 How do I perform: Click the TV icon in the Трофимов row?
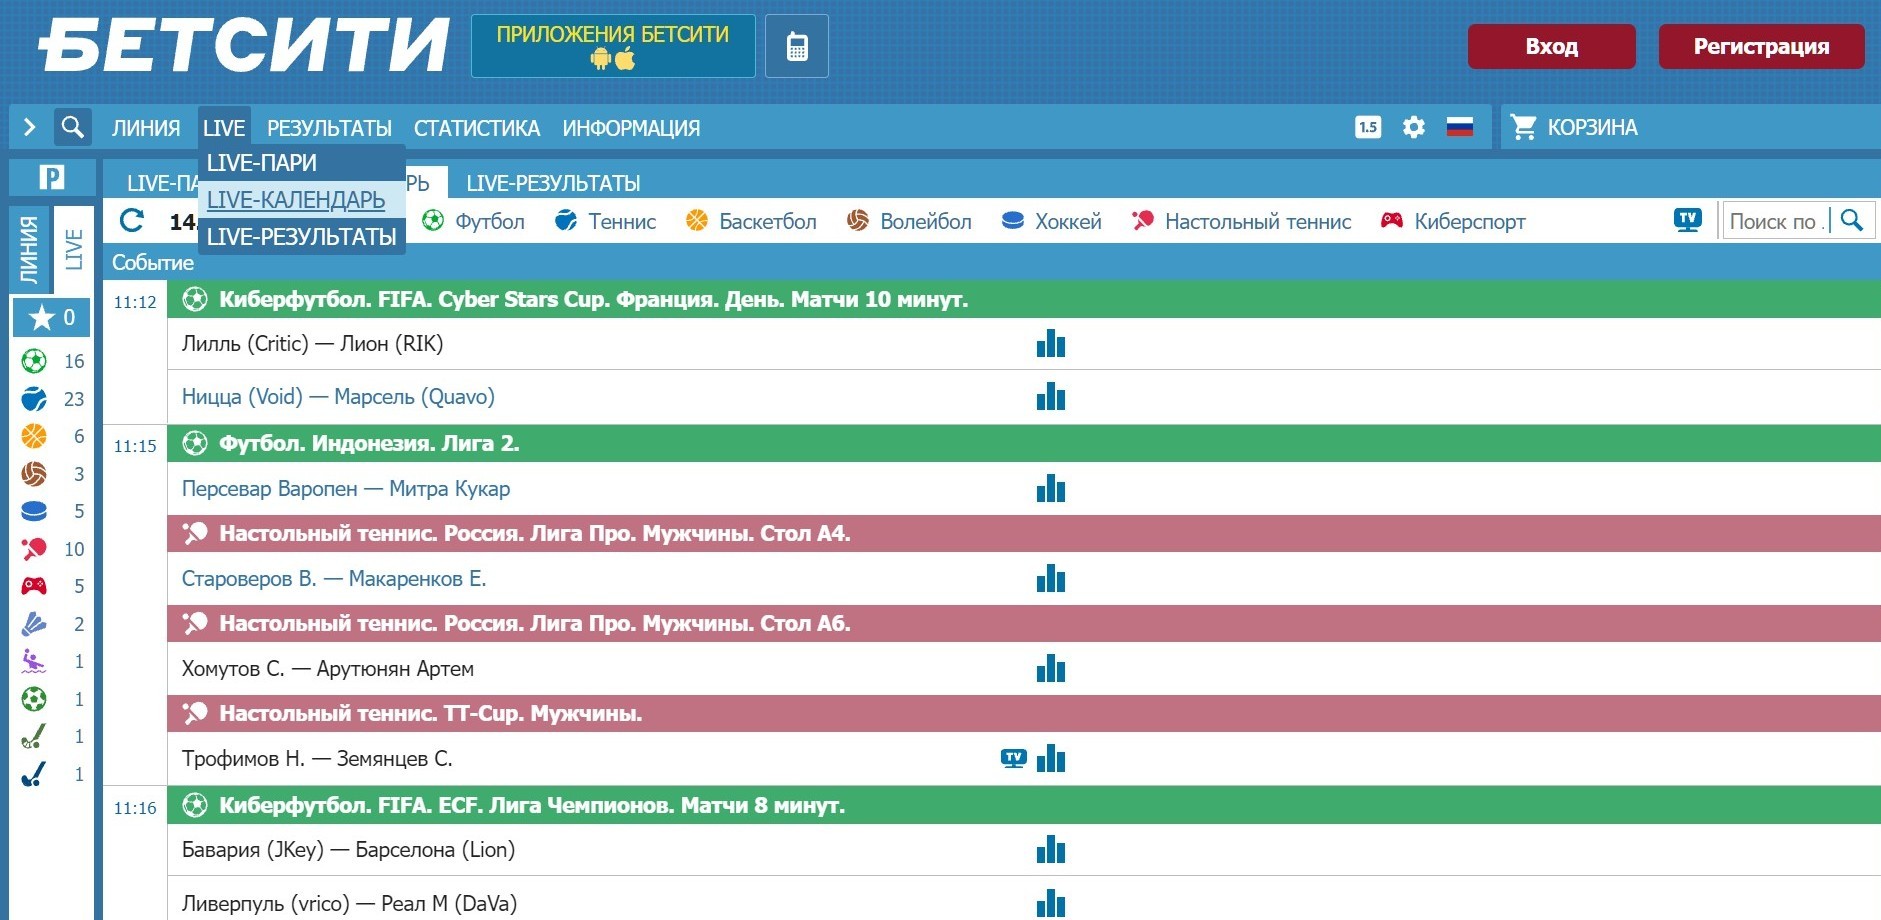pos(1014,758)
